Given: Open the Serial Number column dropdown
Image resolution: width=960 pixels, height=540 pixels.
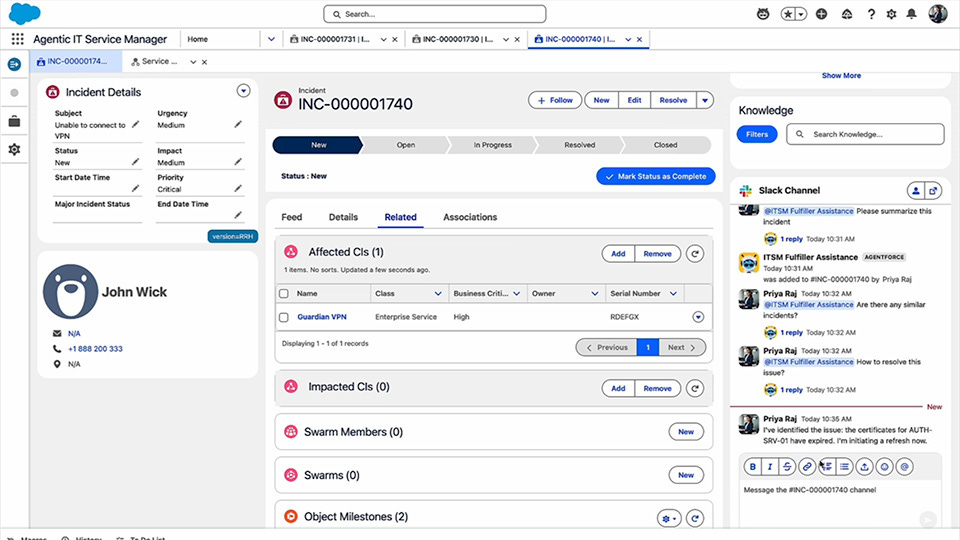Looking at the screenshot, I should [x=673, y=294].
